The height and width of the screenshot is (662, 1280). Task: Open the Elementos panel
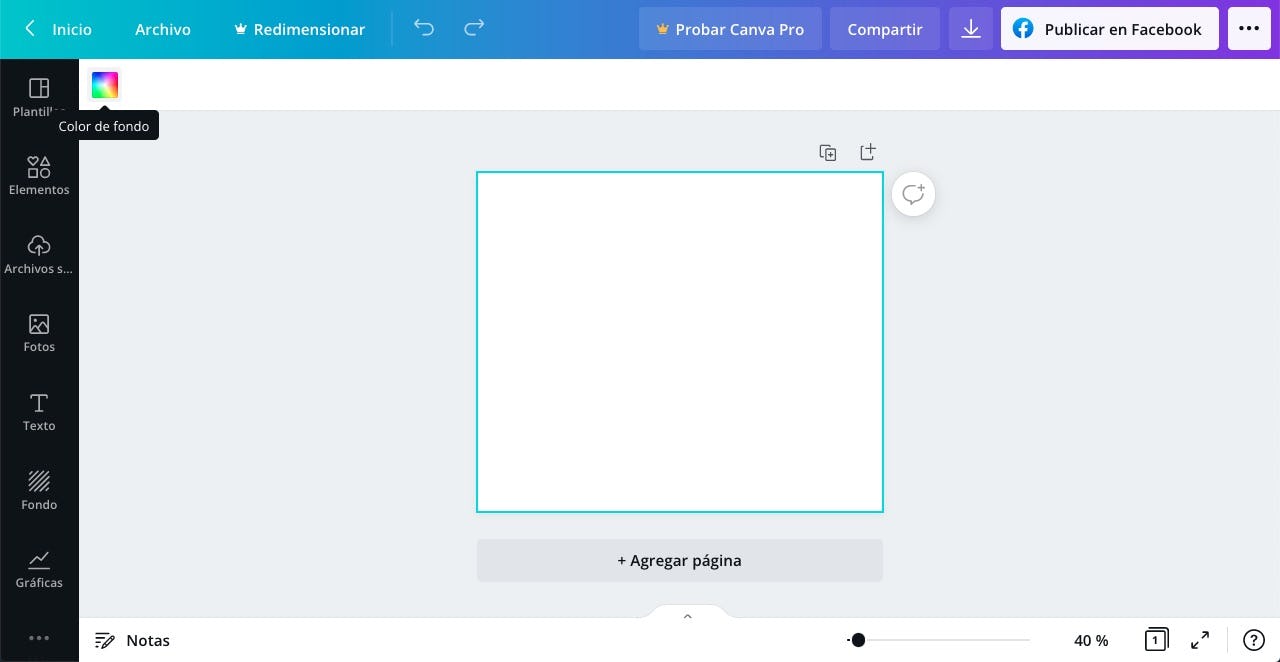click(x=39, y=175)
